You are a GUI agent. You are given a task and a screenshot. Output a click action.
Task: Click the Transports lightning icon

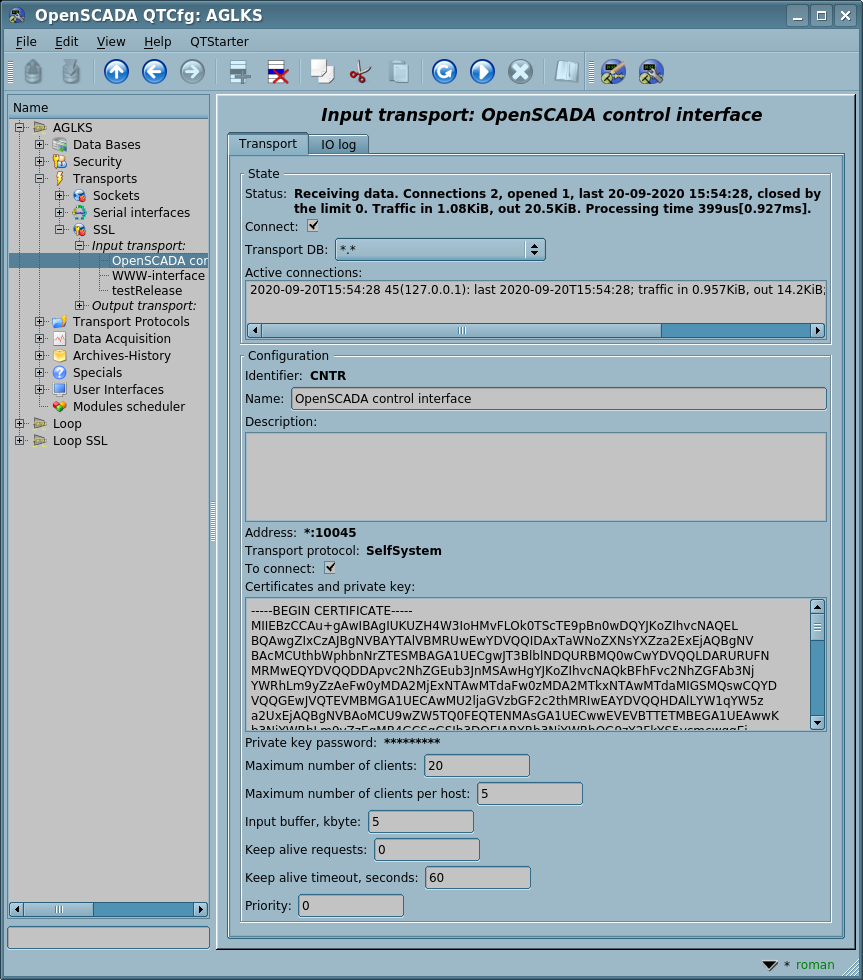click(x=60, y=179)
